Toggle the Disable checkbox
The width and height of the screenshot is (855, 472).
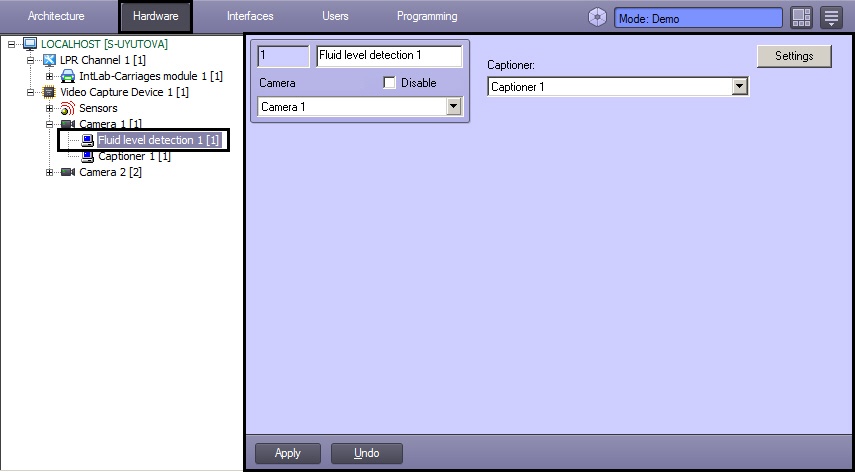click(389, 83)
